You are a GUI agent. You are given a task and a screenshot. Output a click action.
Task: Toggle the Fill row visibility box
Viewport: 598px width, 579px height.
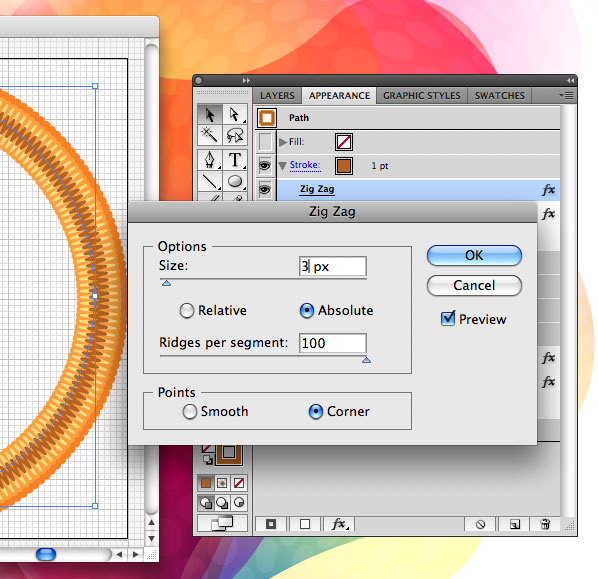(265, 142)
